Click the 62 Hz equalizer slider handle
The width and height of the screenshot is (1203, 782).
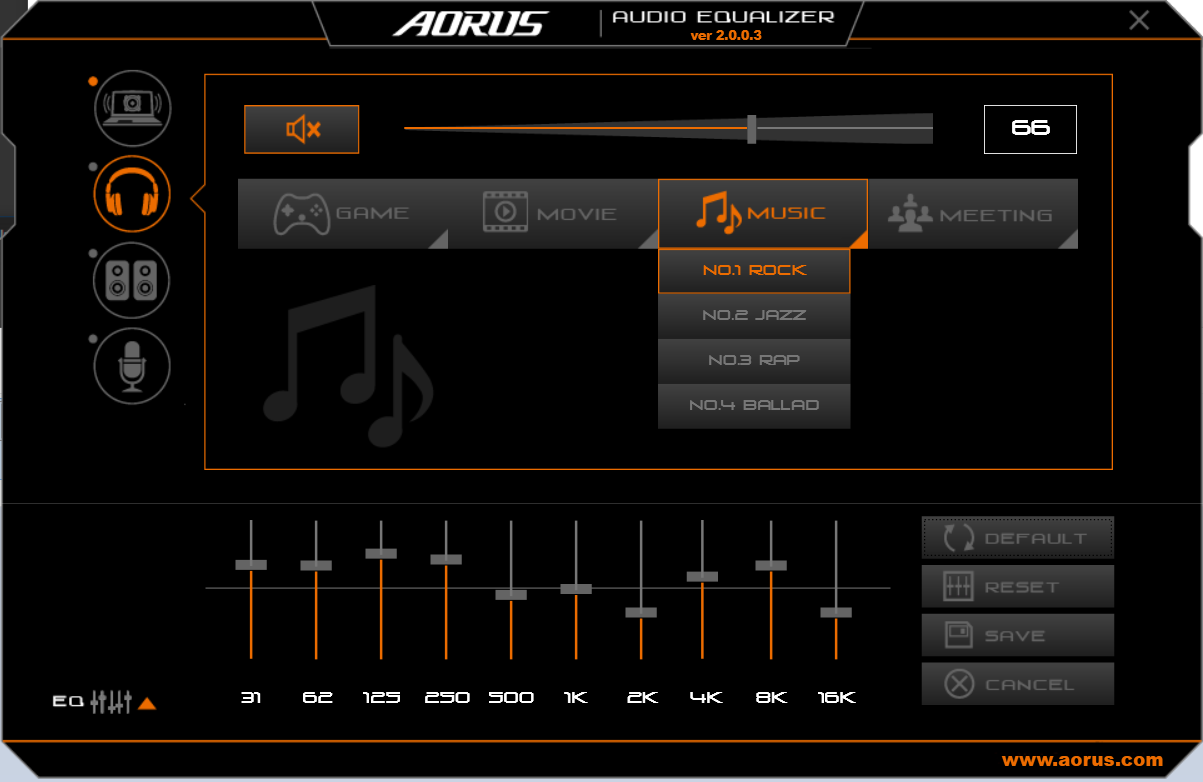click(316, 566)
